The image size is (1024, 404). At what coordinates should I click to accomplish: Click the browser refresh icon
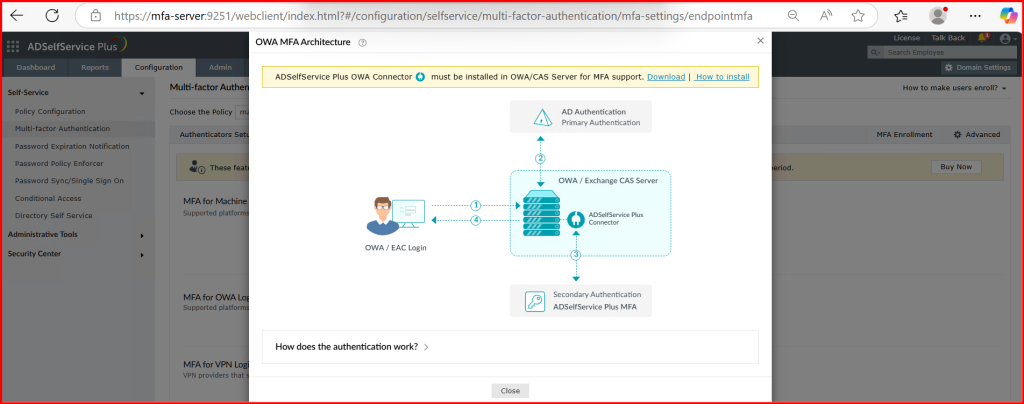(x=52, y=16)
